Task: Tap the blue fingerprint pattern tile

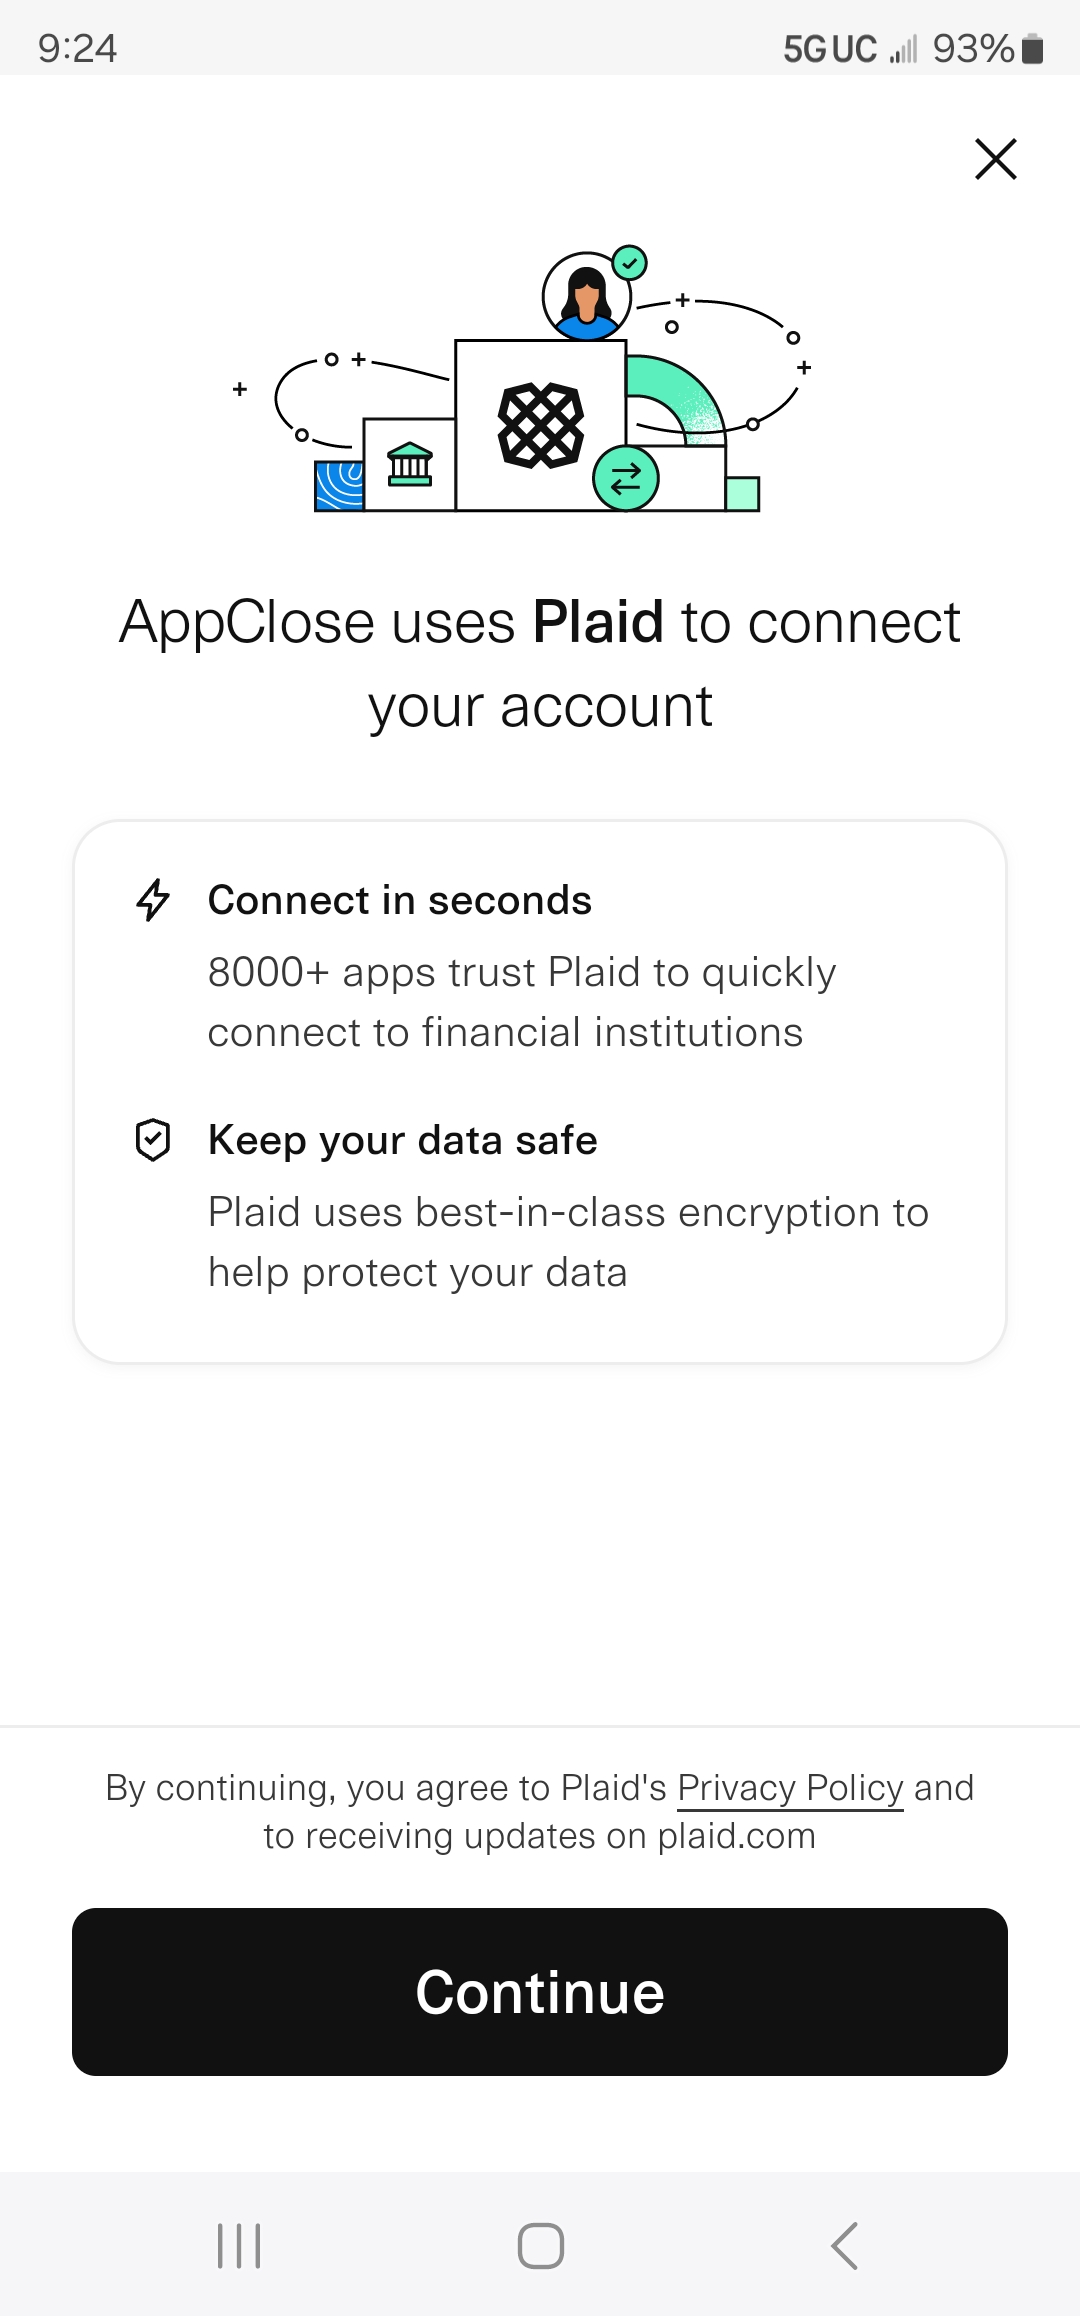Action: click(339, 486)
